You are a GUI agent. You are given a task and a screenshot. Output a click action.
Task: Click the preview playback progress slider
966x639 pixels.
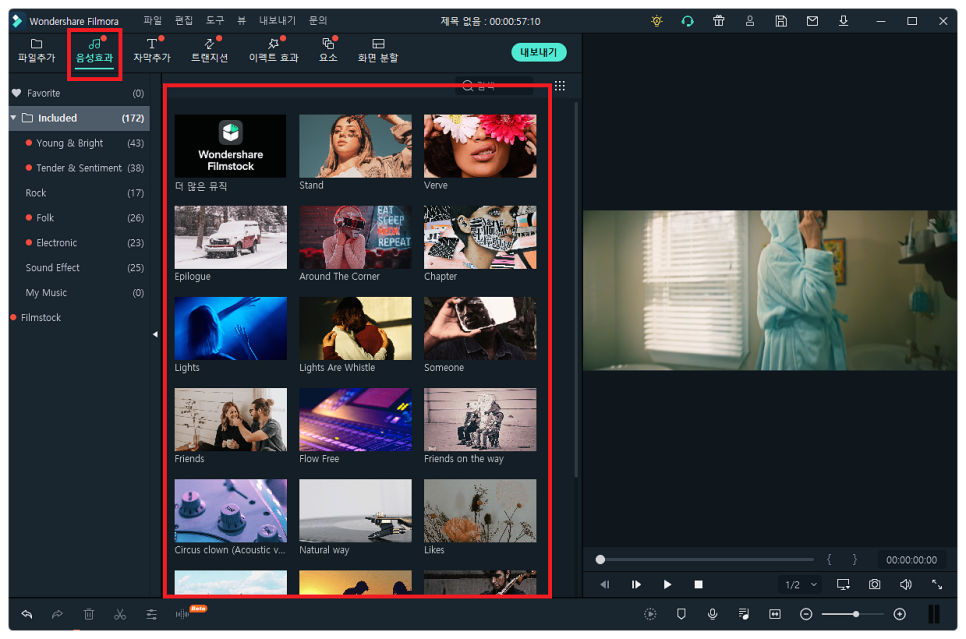(705, 560)
